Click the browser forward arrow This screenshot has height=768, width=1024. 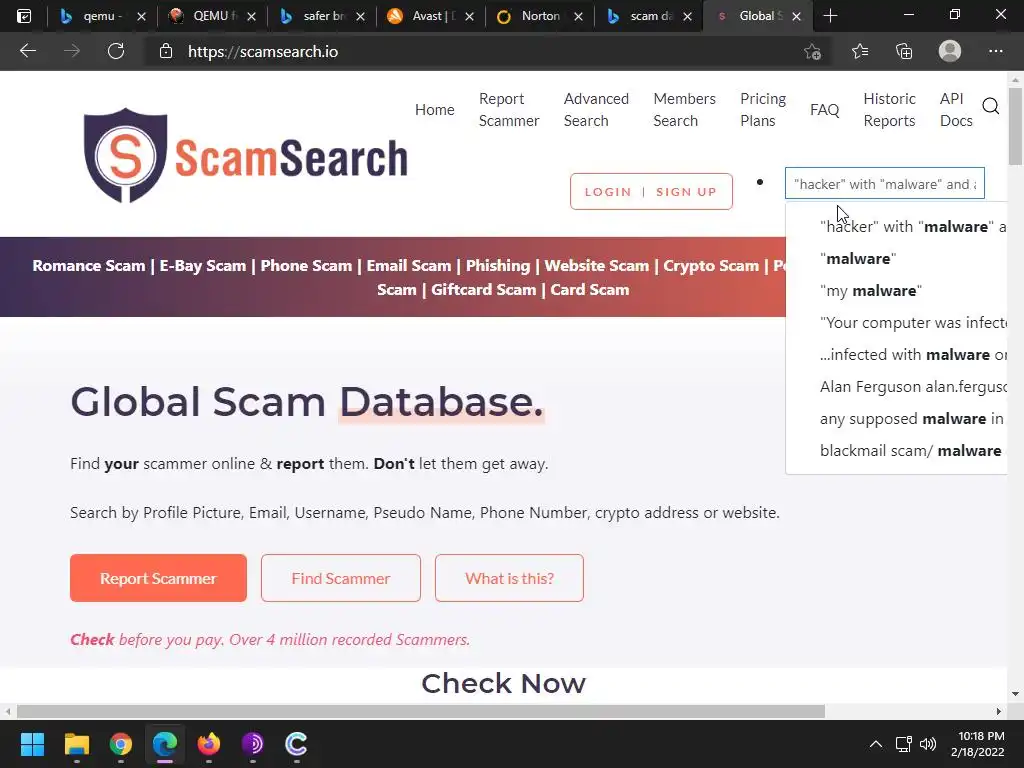[x=72, y=51]
